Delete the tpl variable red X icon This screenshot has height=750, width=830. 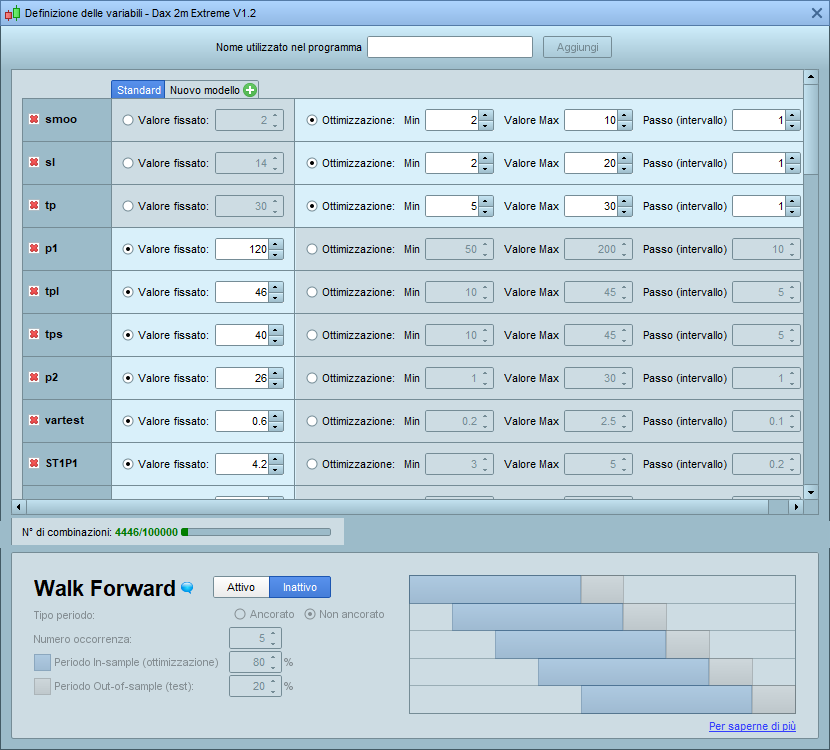[x=34, y=291]
